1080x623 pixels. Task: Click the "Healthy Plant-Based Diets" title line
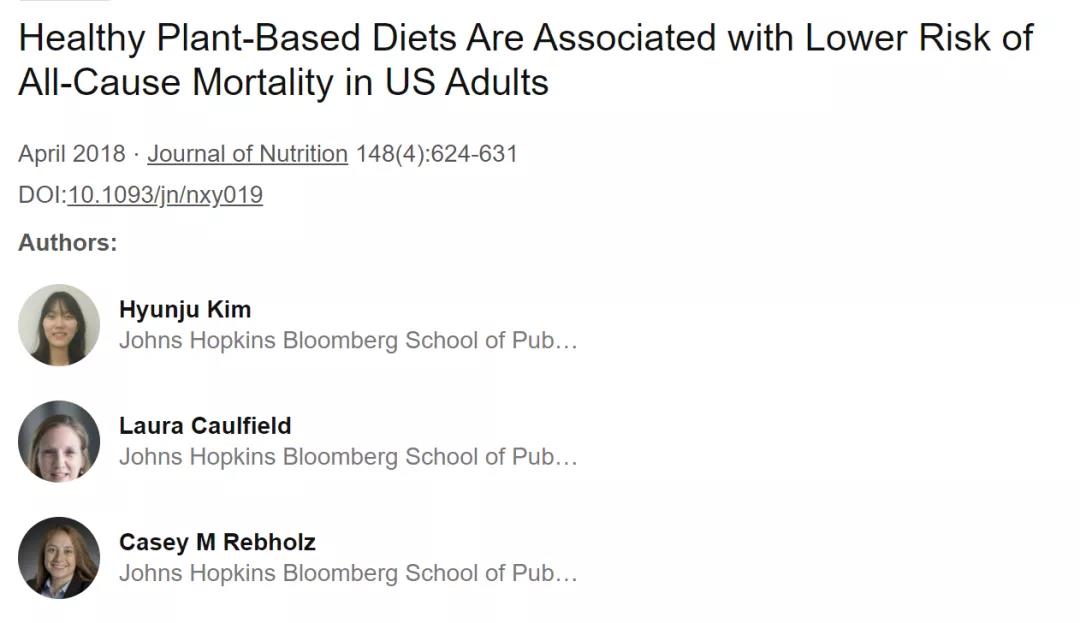coord(526,38)
